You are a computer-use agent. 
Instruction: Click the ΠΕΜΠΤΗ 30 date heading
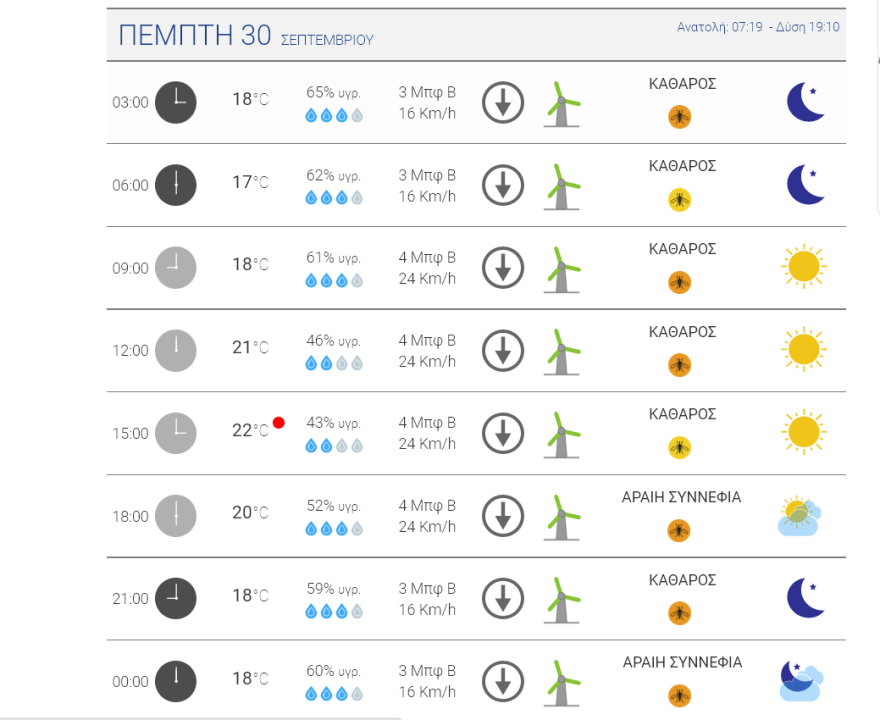[x=195, y=35]
